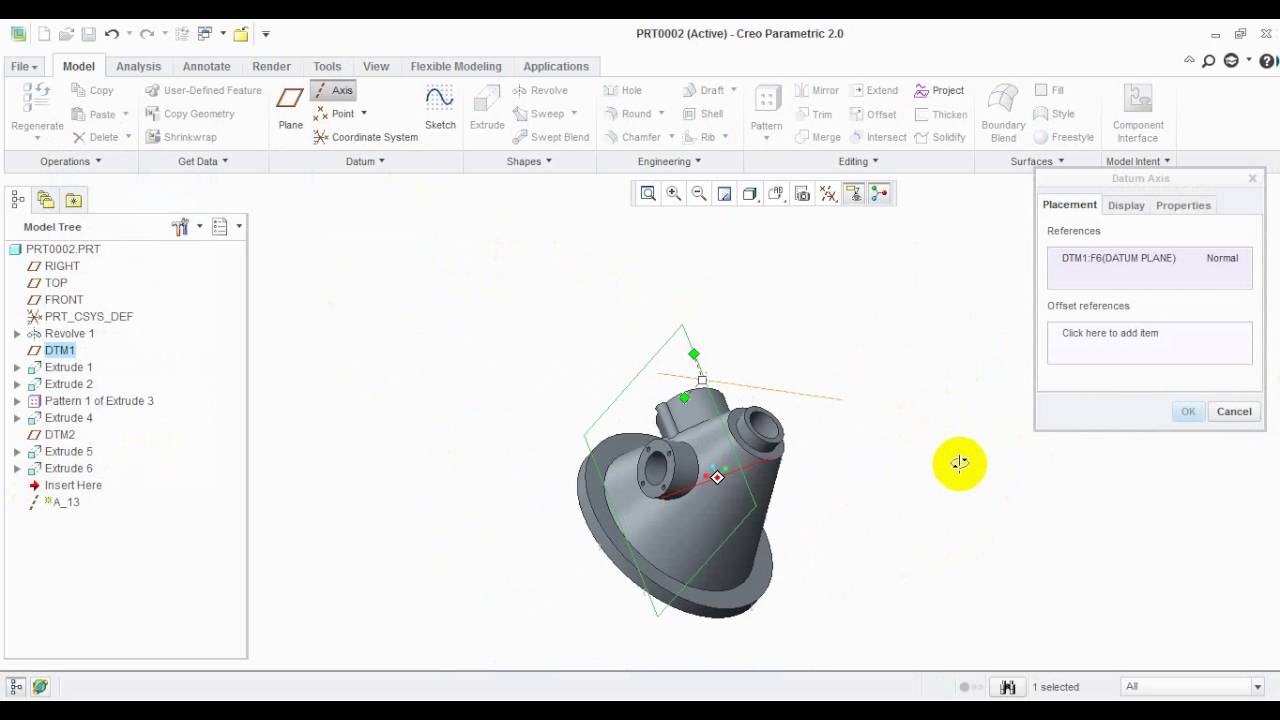Open the Datum group dropdown
1280x720 pixels.
(365, 161)
